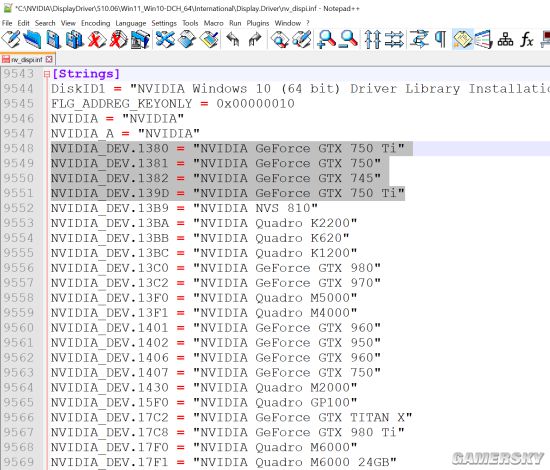This screenshot has width=550, height=470.
Task: Click the Close All documents icon
Action: click(x=118, y=39)
